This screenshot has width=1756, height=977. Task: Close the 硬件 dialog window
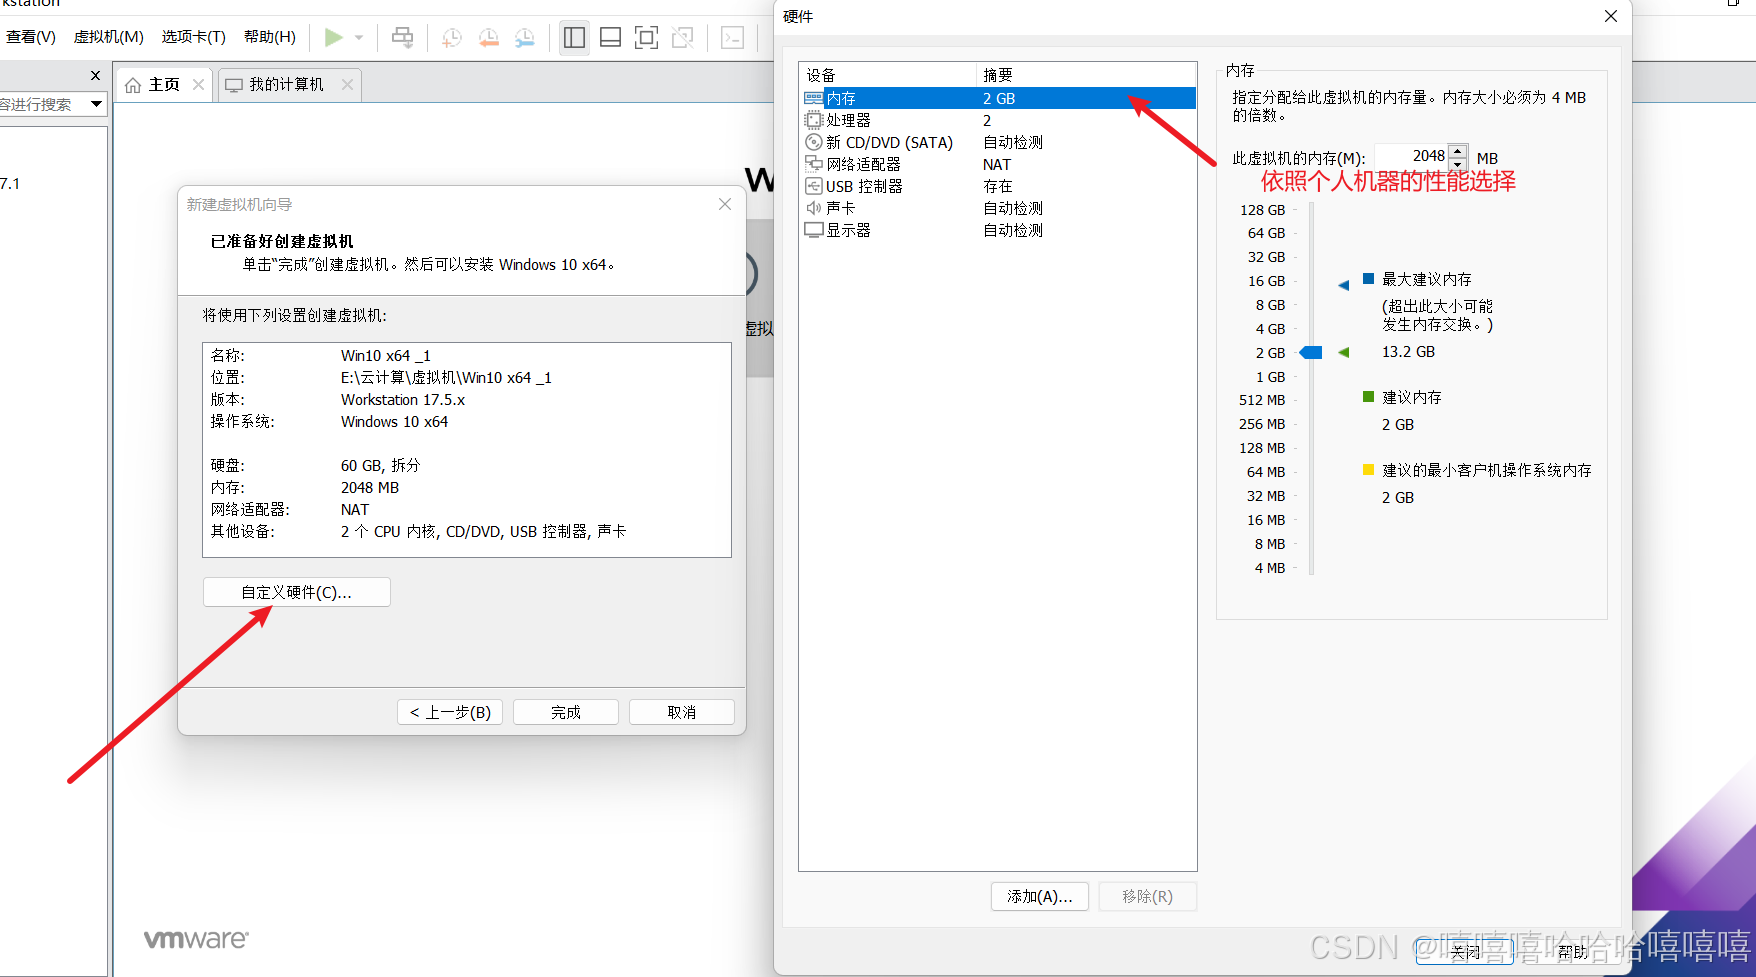[x=1610, y=16]
